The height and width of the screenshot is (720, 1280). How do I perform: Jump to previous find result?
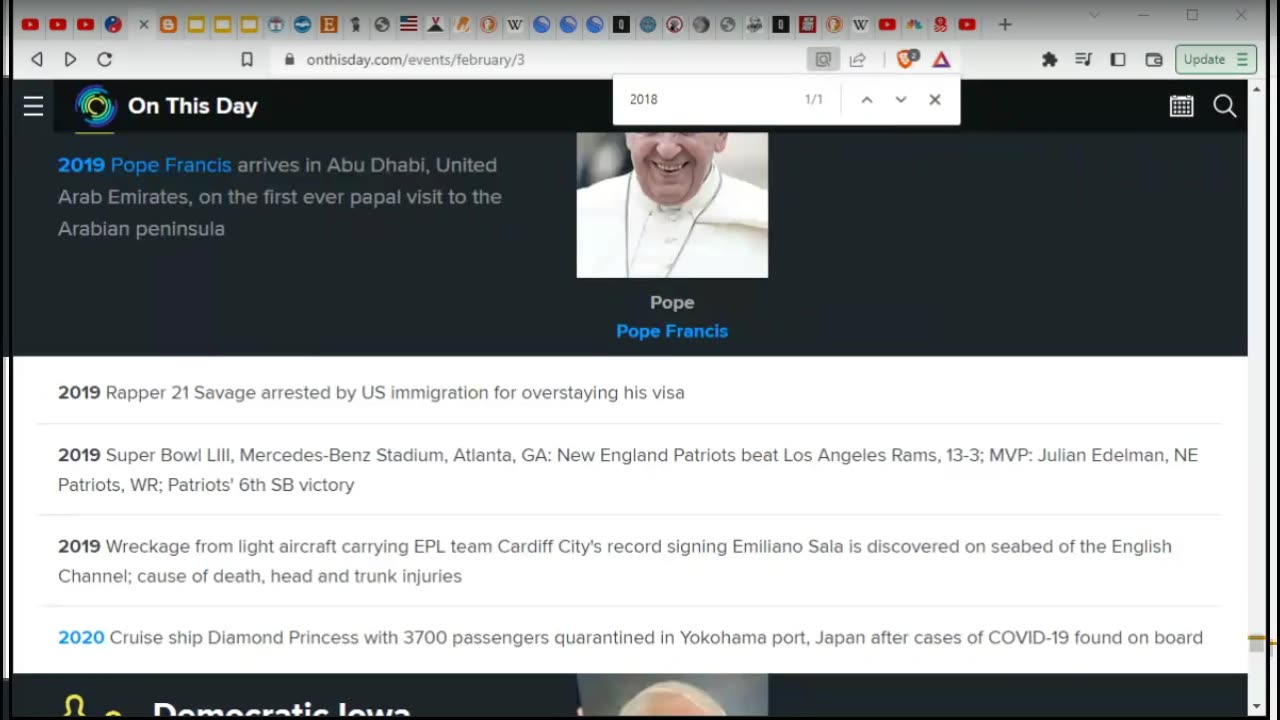867,99
